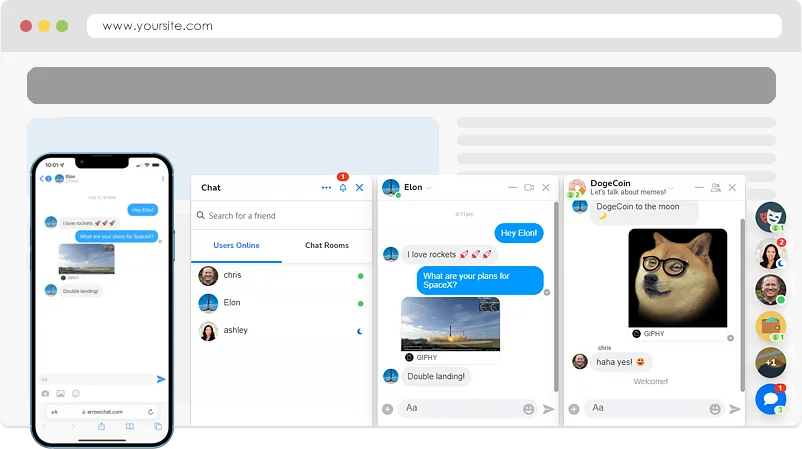Open chat with ashley in user list
The image size is (802, 449).
235,331
